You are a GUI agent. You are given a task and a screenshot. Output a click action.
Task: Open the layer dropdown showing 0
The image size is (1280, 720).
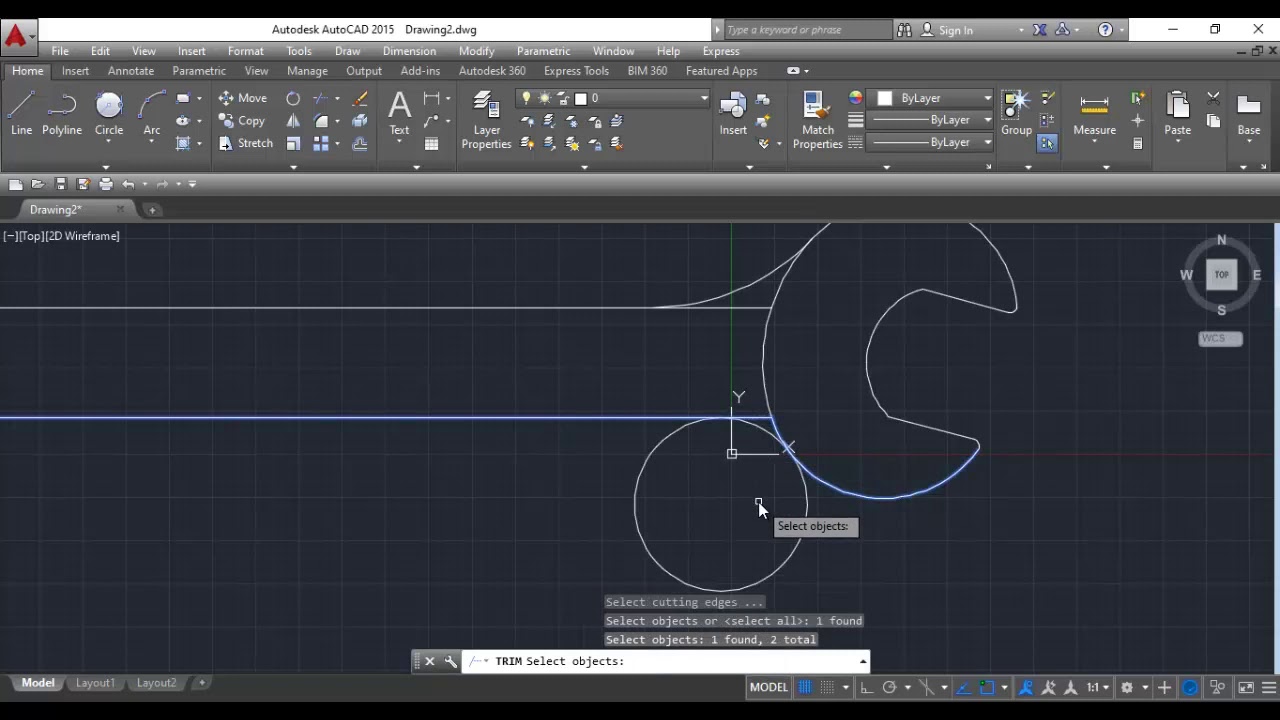point(613,98)
